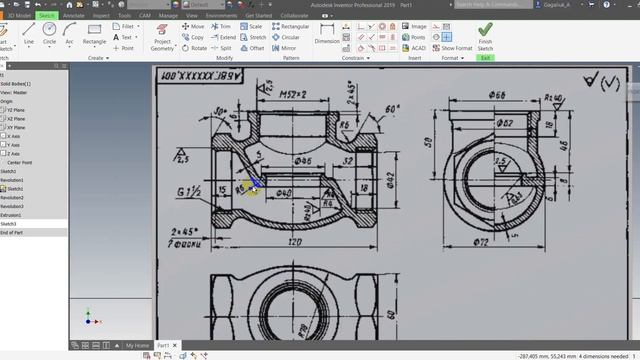Select the Dimension tool
This screenshot has height=360, width=640.
tap(327, 33)
